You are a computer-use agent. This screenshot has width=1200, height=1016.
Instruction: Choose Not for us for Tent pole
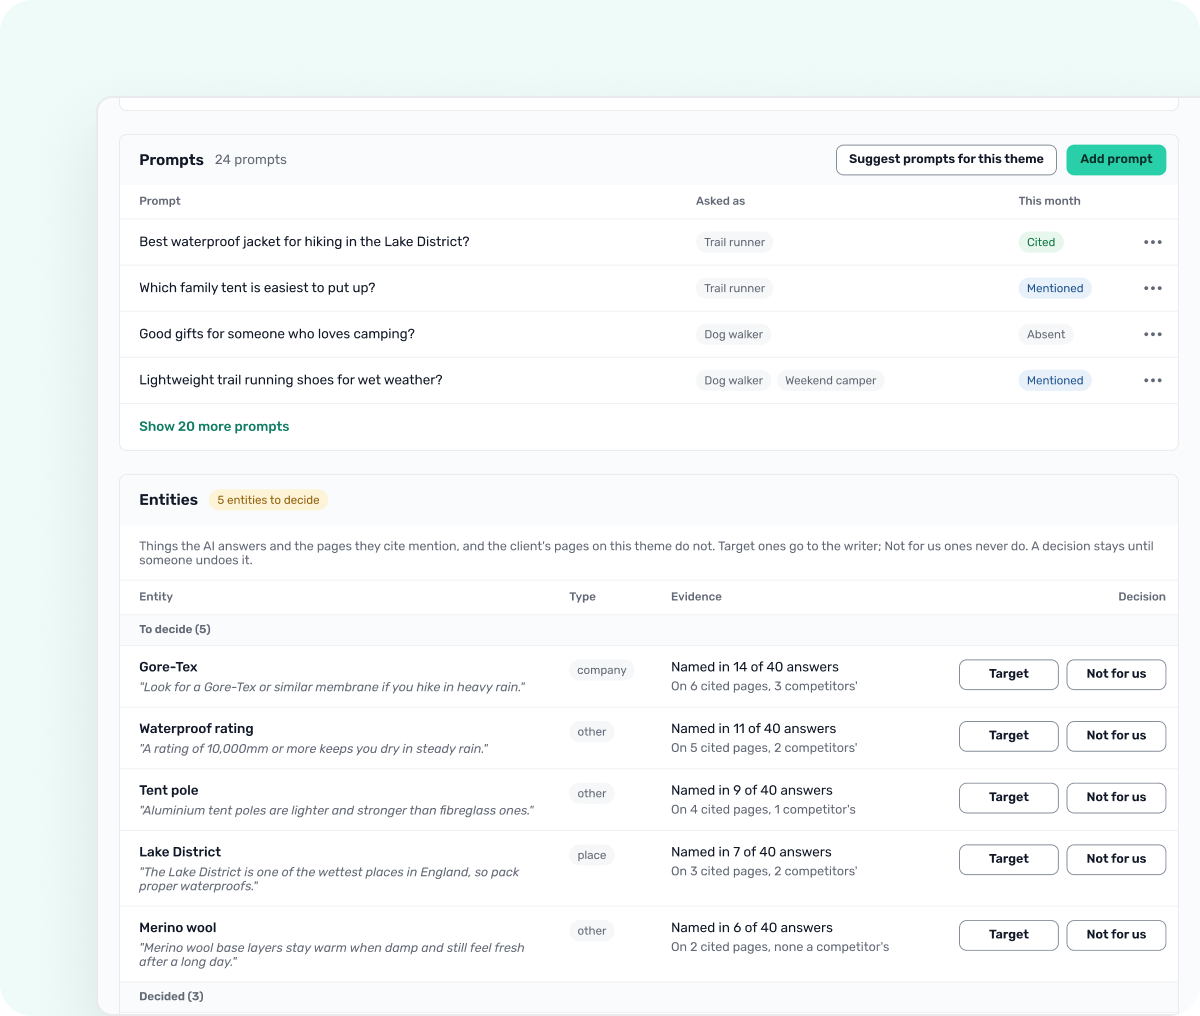coord(1116,798)
